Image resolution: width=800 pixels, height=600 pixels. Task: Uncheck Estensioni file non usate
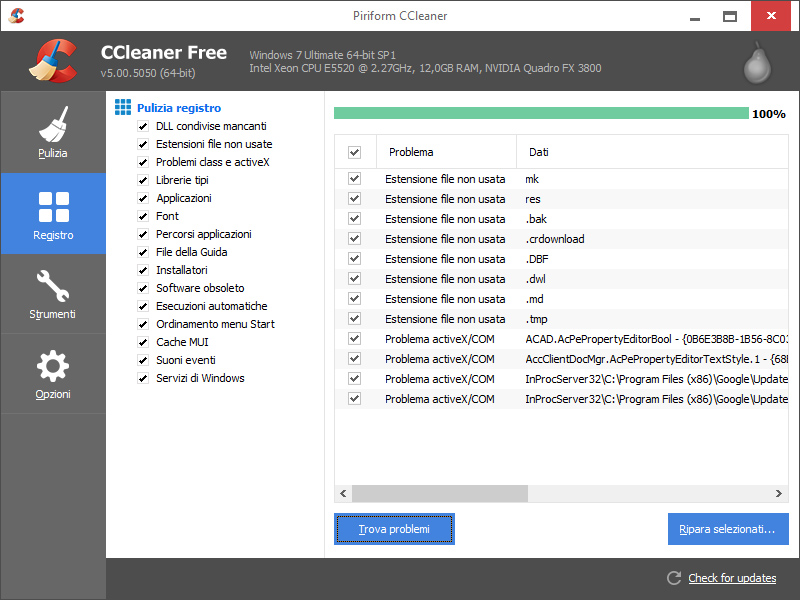[143, 144]
